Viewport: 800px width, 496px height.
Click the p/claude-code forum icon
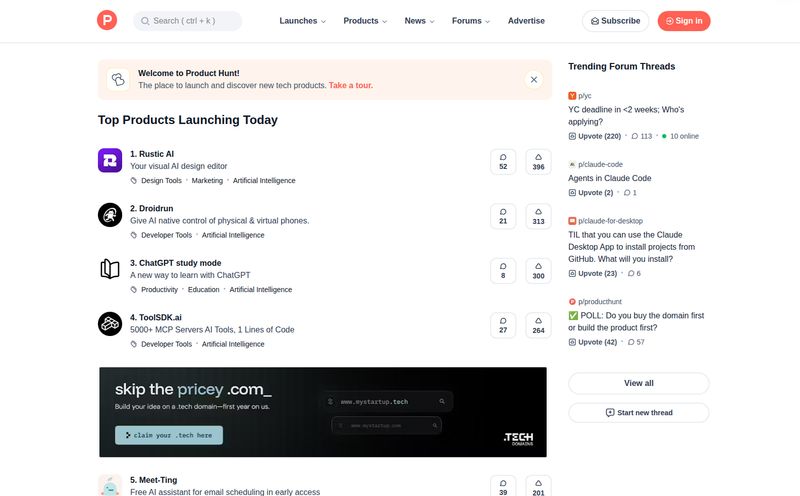pos(572,164)
